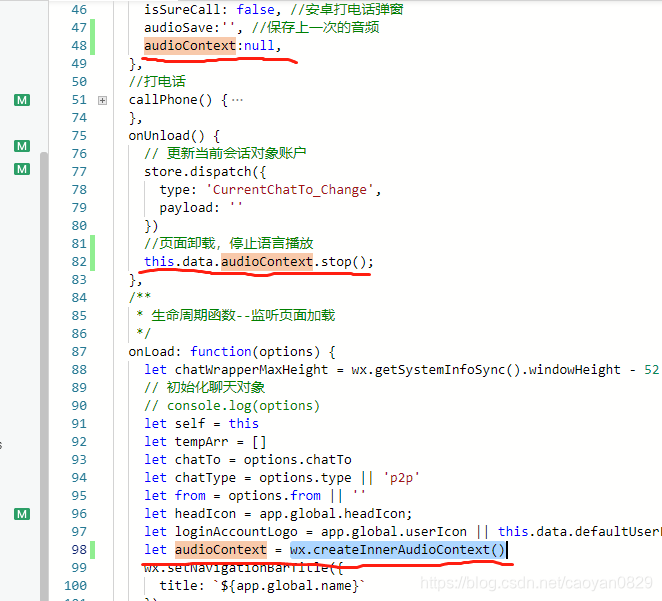This screenshot has width=662, height=601.
Task: Click the audioSave property line
Action: click(262, 27)
